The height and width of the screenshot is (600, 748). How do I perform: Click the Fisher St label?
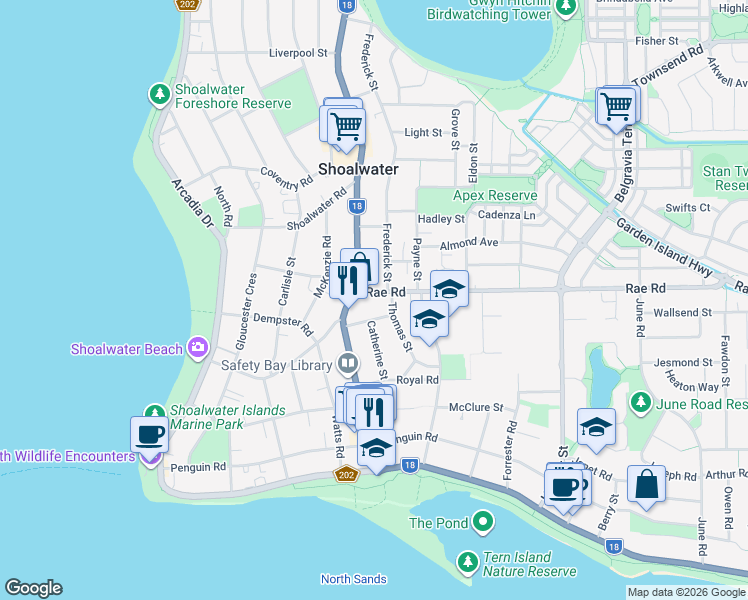point(656,41)
